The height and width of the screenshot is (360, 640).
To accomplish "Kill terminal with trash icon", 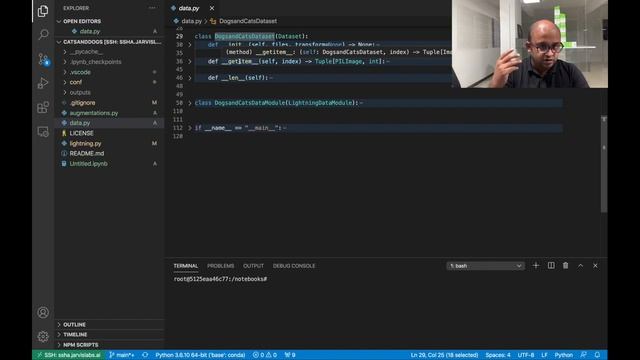I will tap(565, 266).
